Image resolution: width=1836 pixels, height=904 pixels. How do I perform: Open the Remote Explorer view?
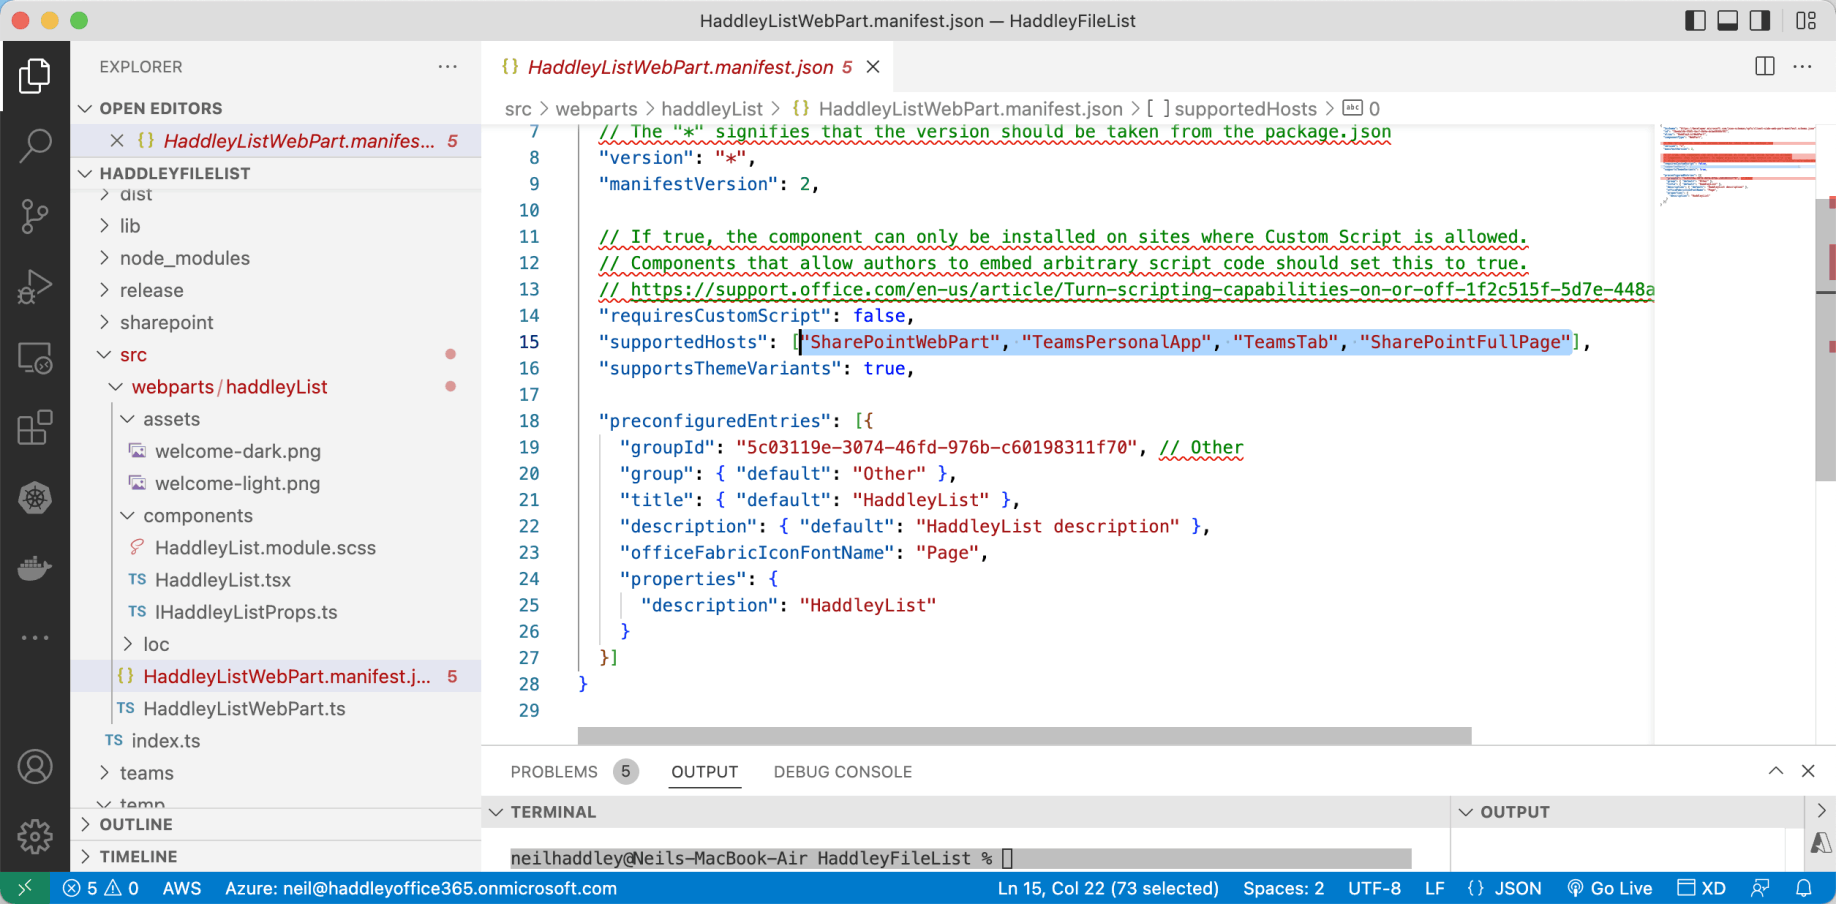tap(35, 358)
